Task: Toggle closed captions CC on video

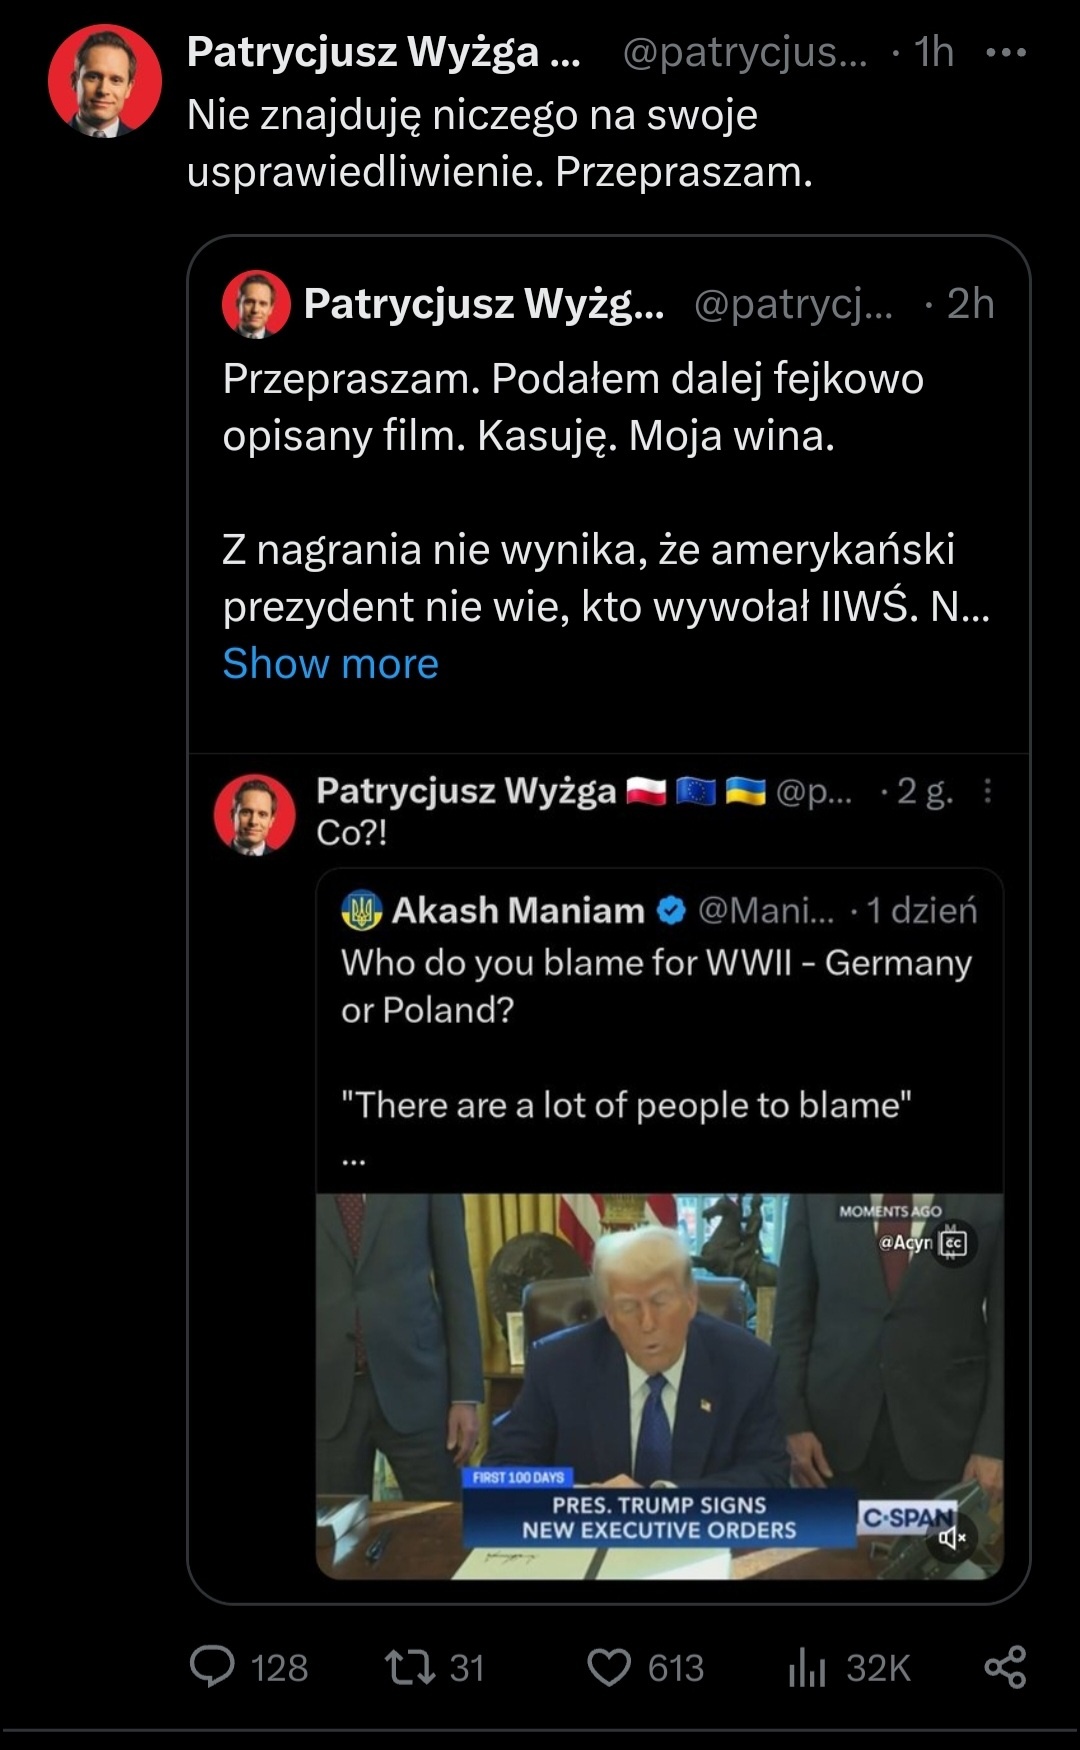Action: pos(953,1243)
